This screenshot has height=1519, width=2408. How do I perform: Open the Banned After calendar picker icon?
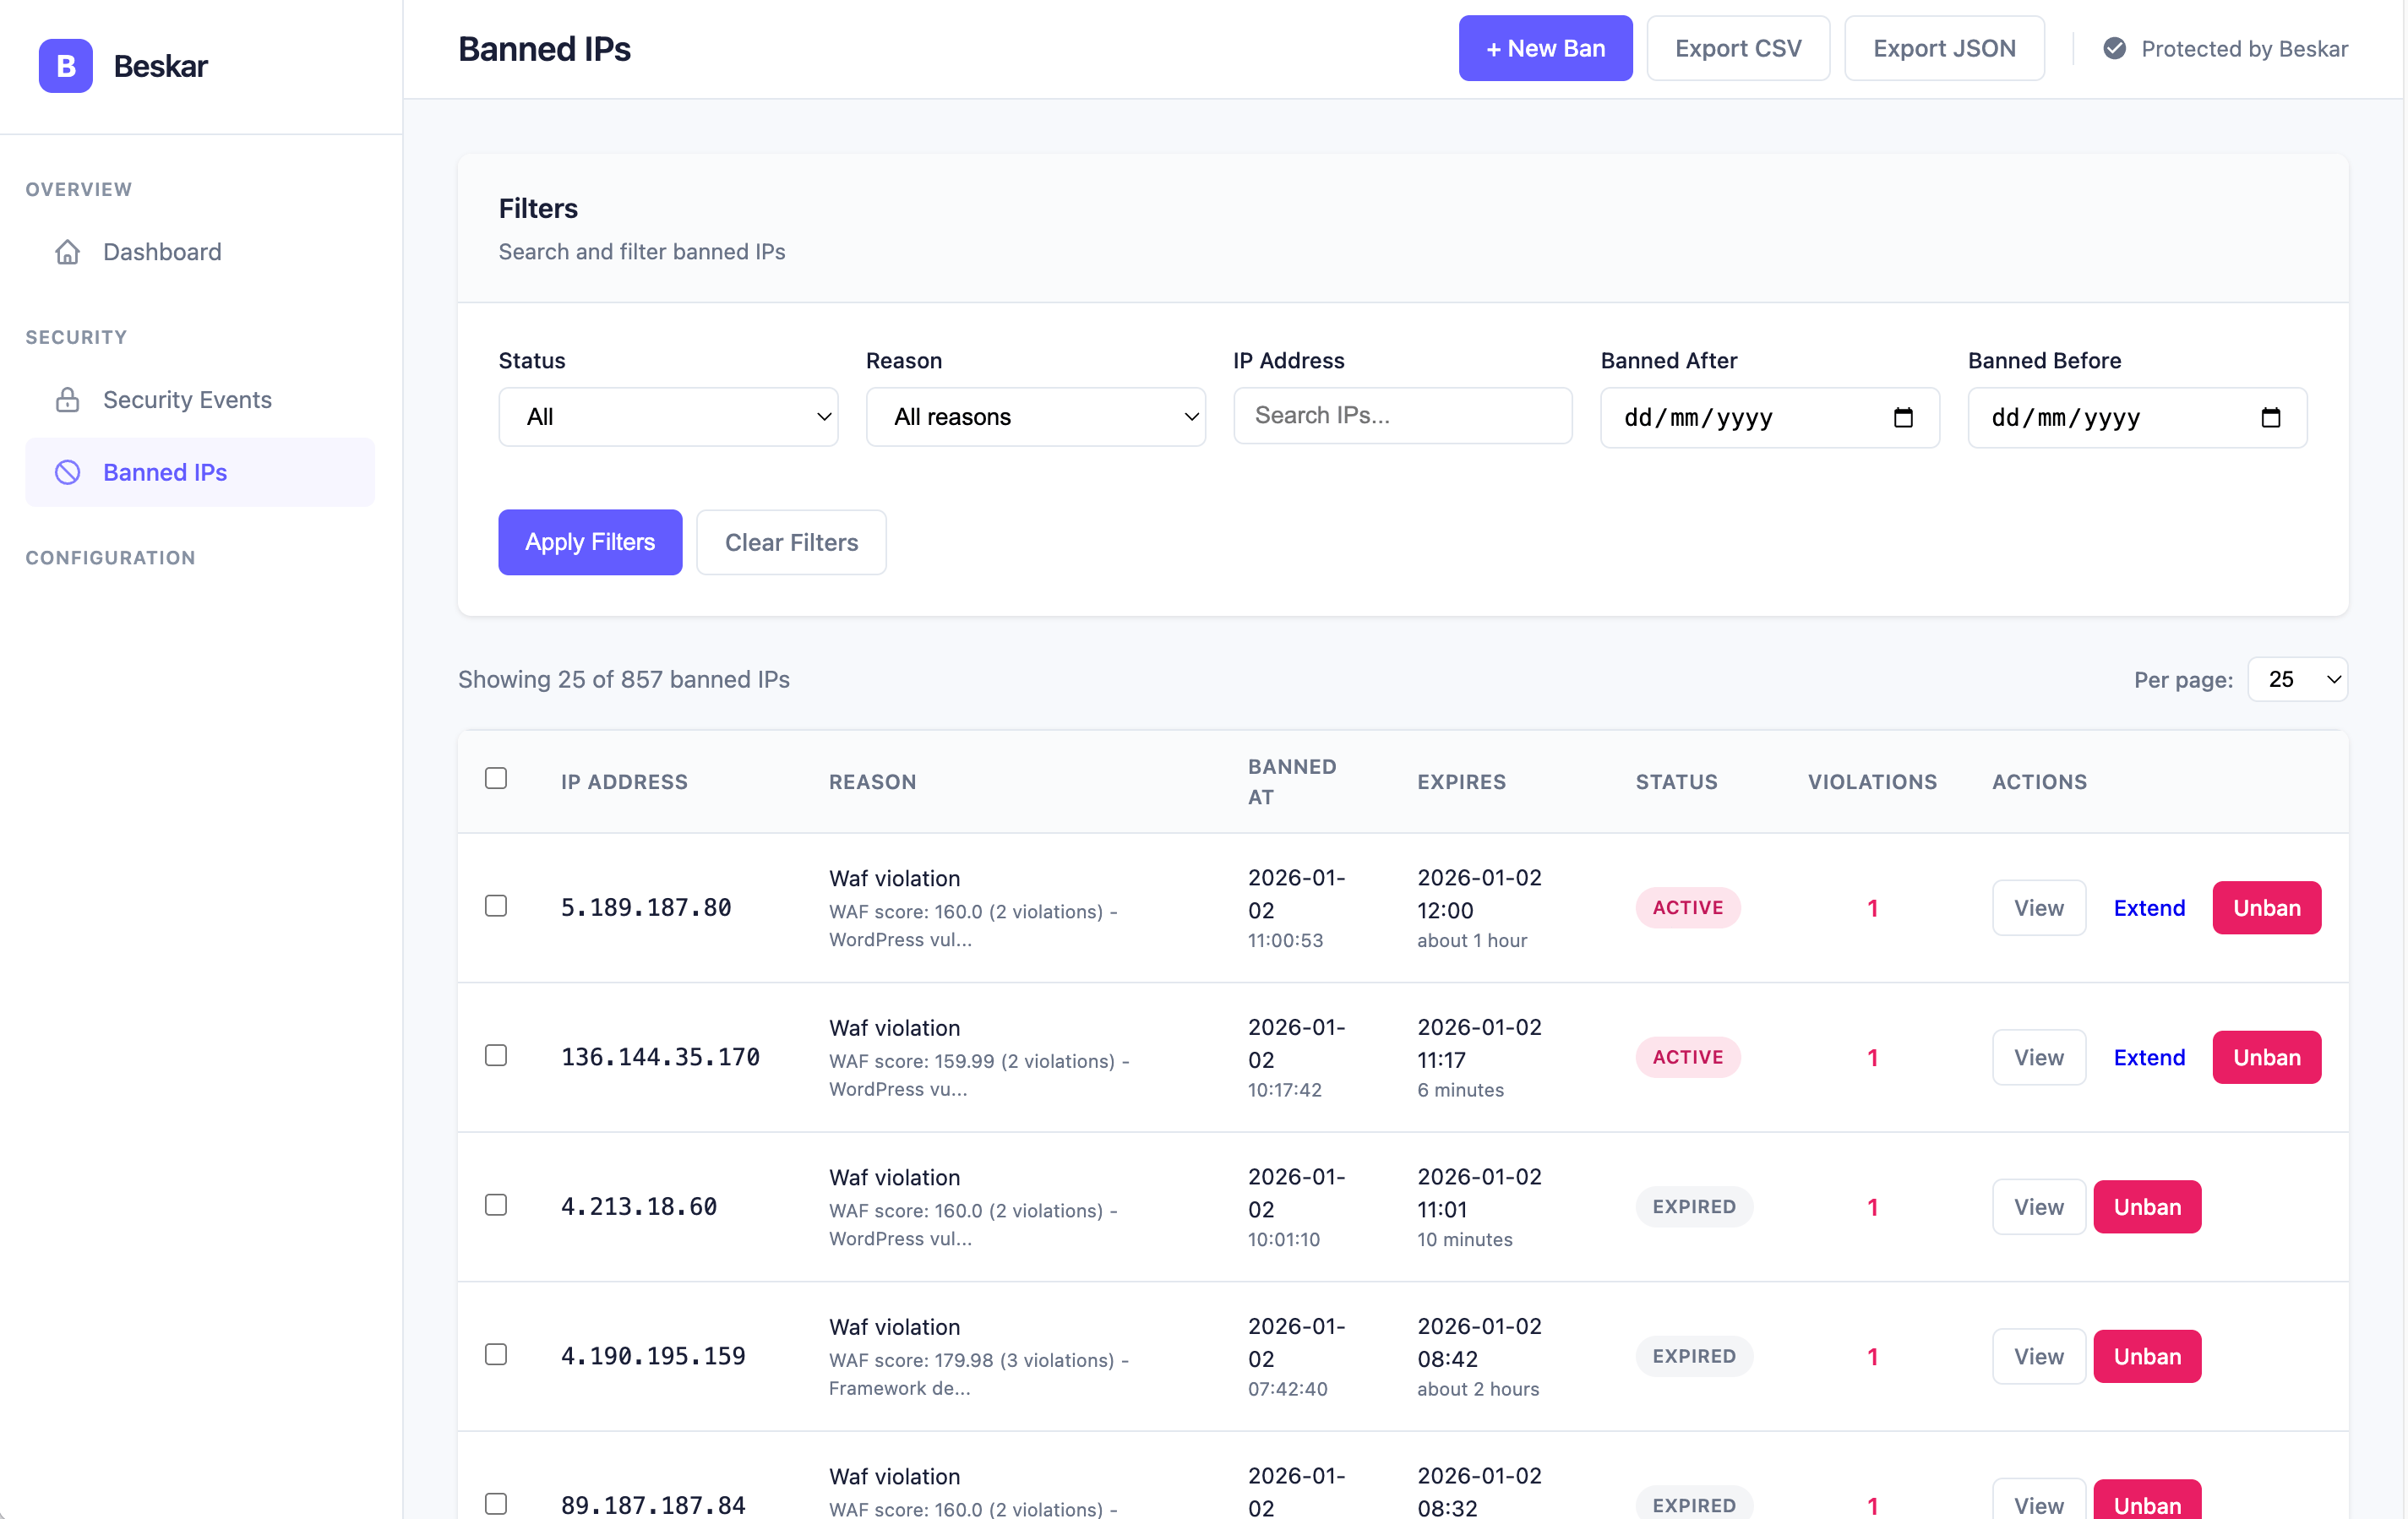[x=1904, y=417]
